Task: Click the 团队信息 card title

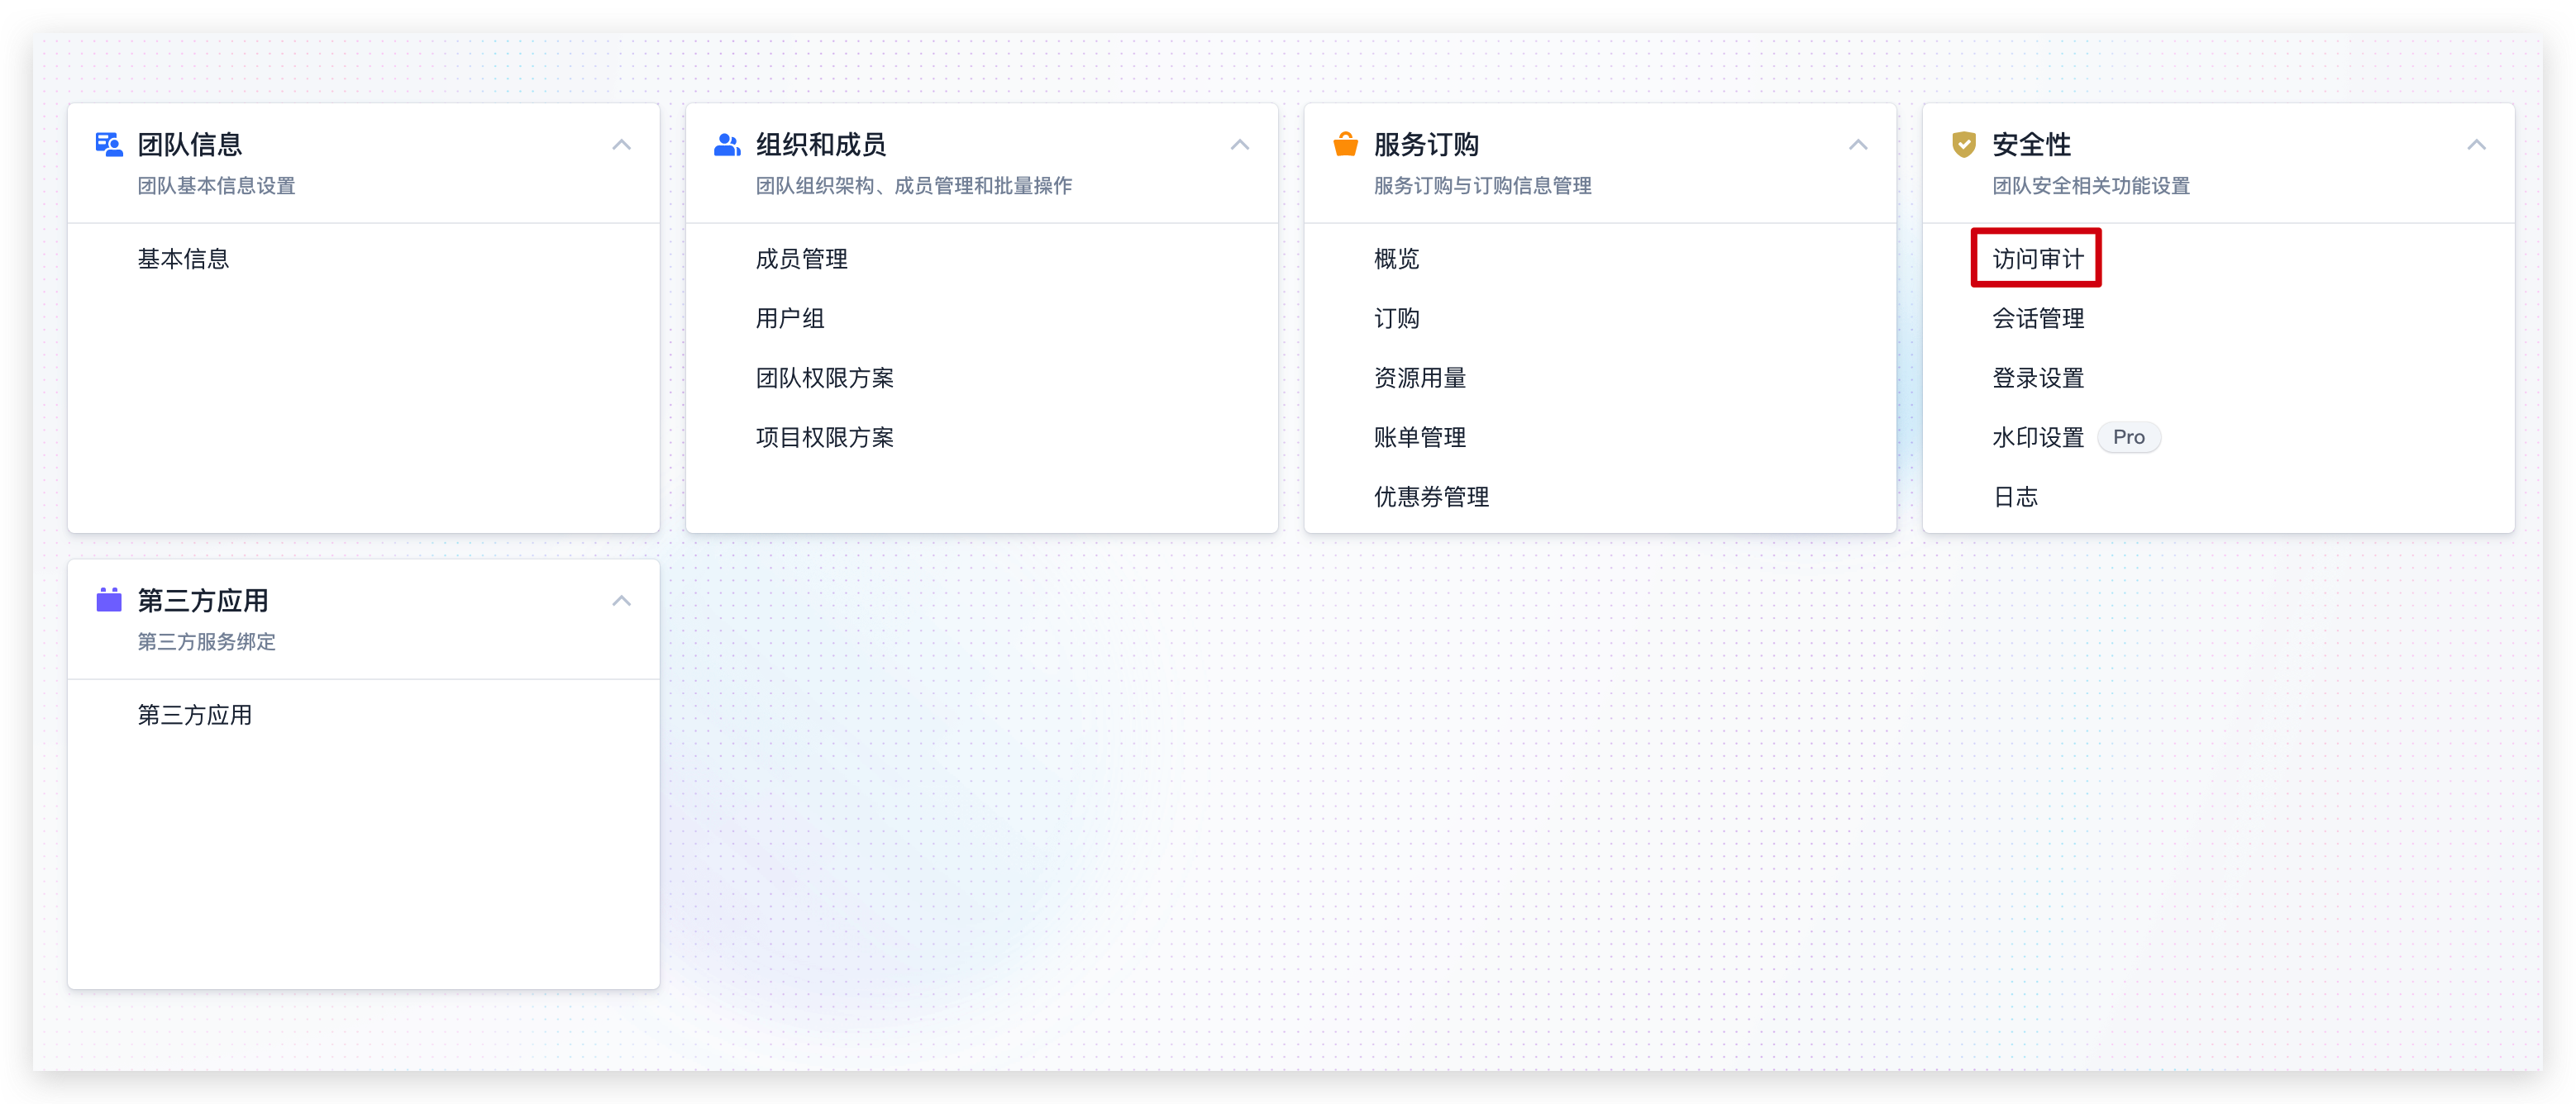Action: (x=189, y=145)
